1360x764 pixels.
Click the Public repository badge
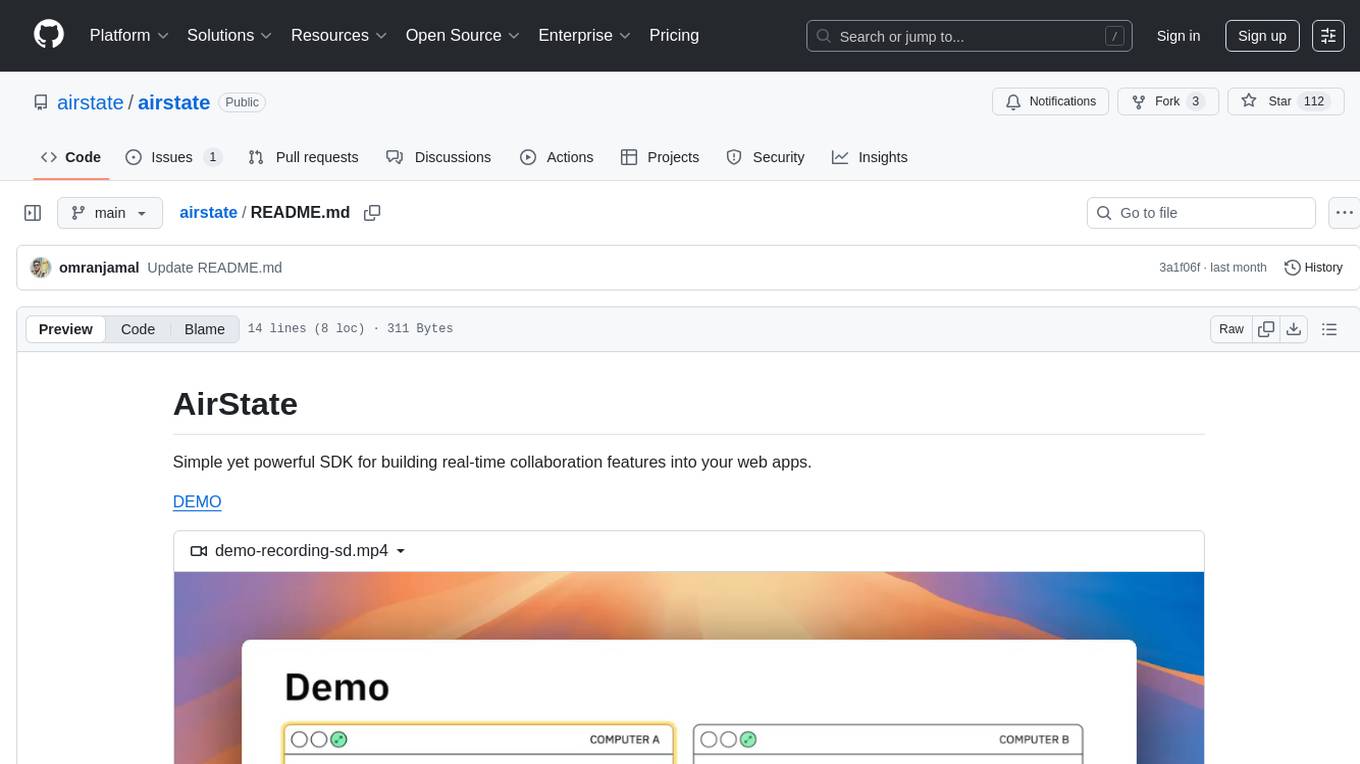pos(242,102)
